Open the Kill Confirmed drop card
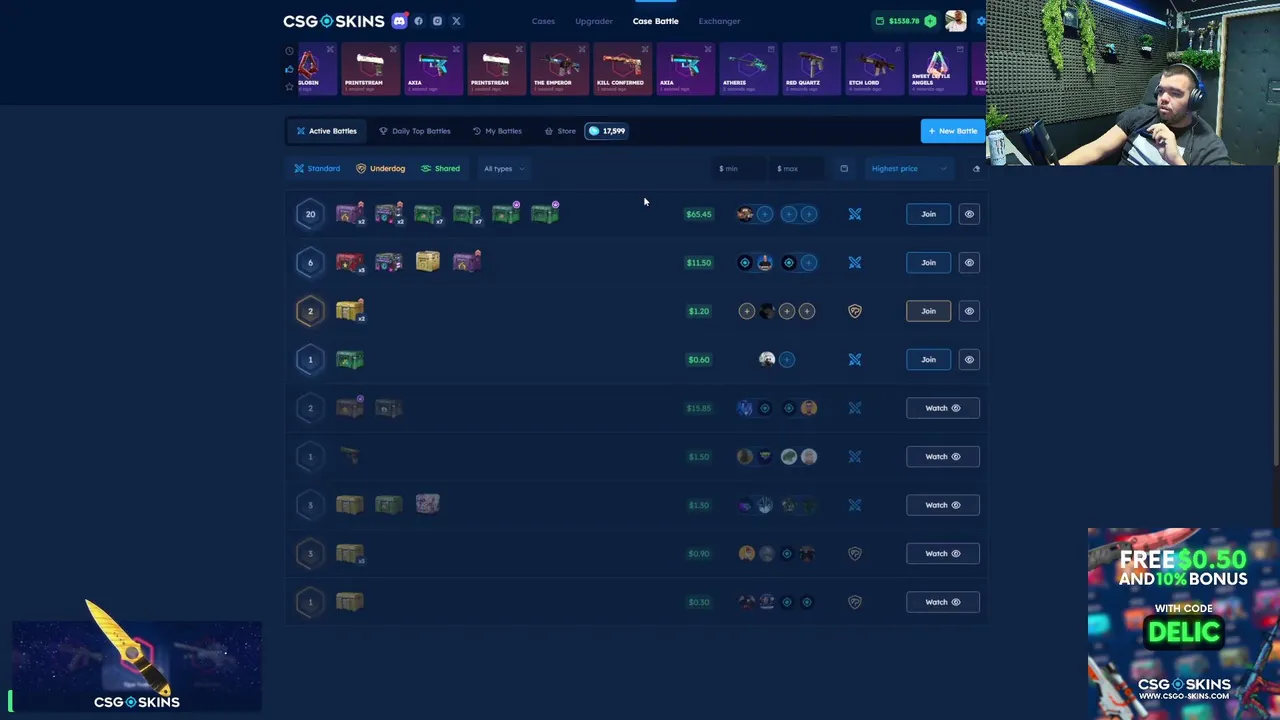Screen dimensions: 1280x720 pos(623,69)
